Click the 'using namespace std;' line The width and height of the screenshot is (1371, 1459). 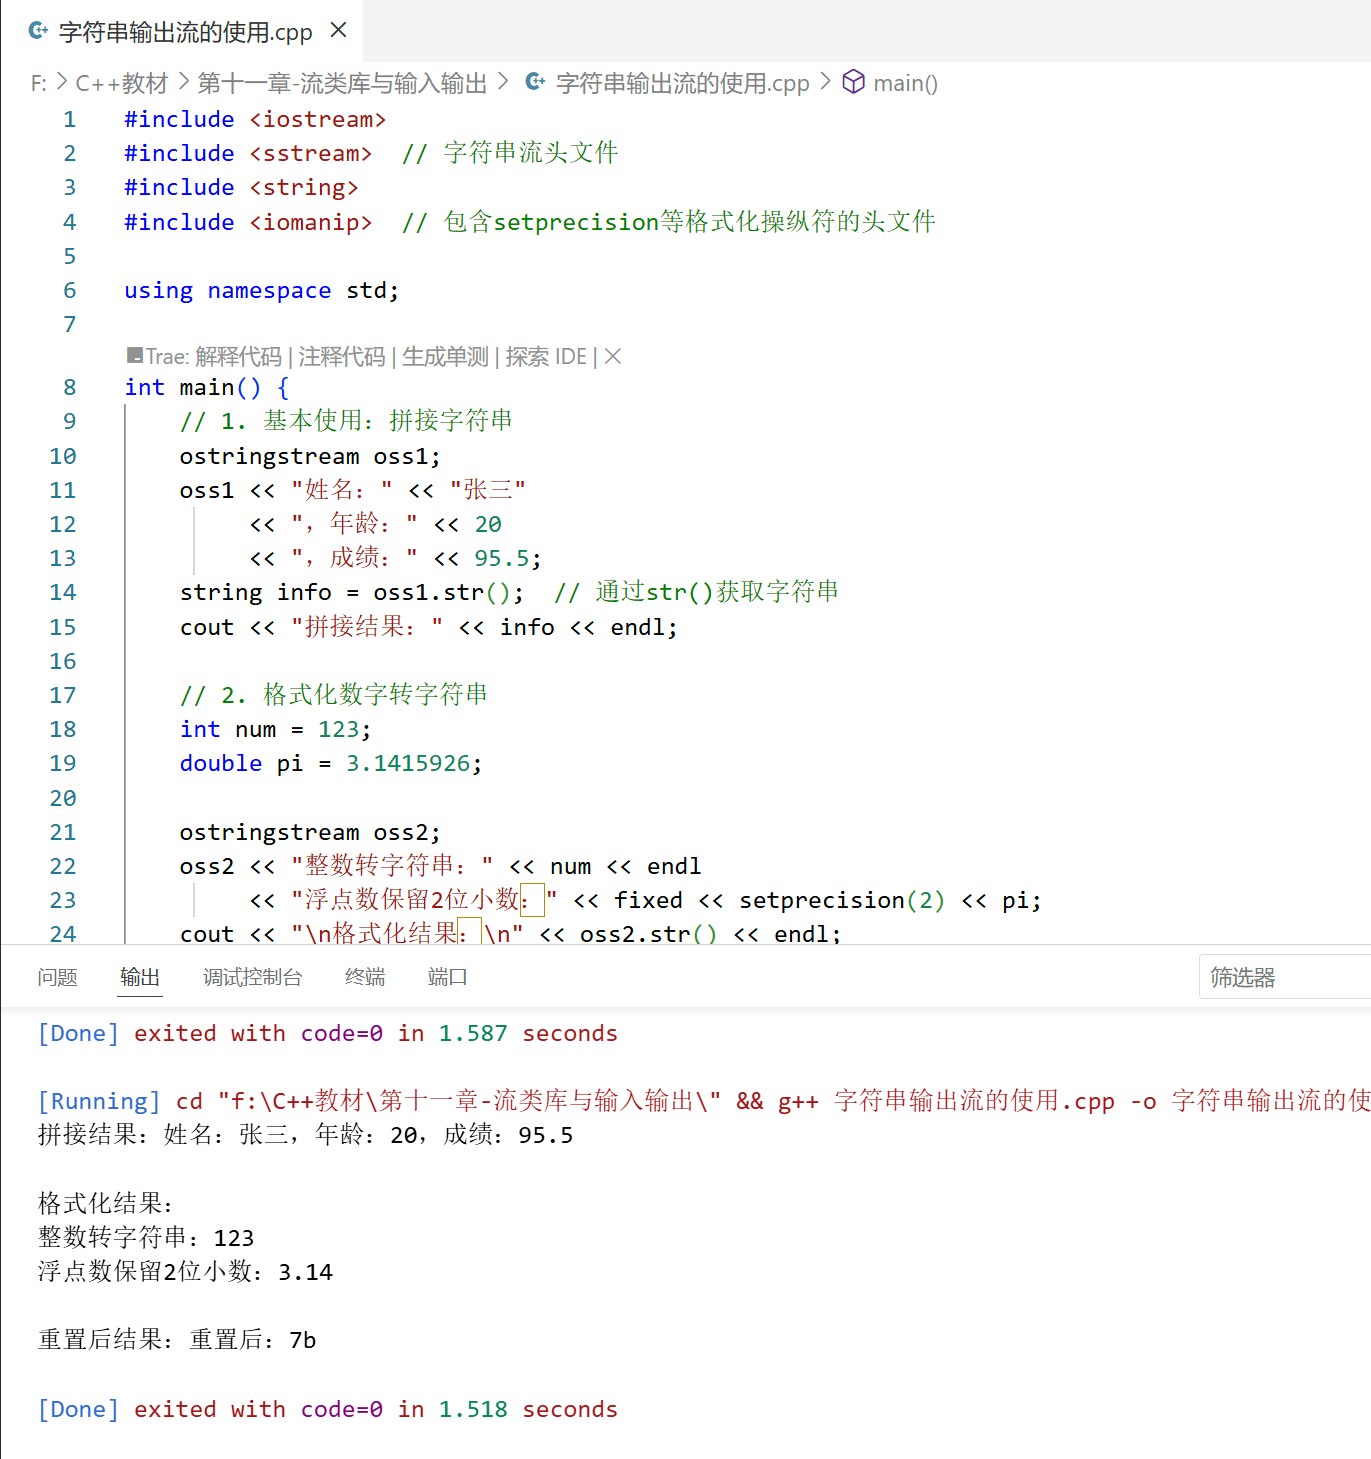point(261,290)
